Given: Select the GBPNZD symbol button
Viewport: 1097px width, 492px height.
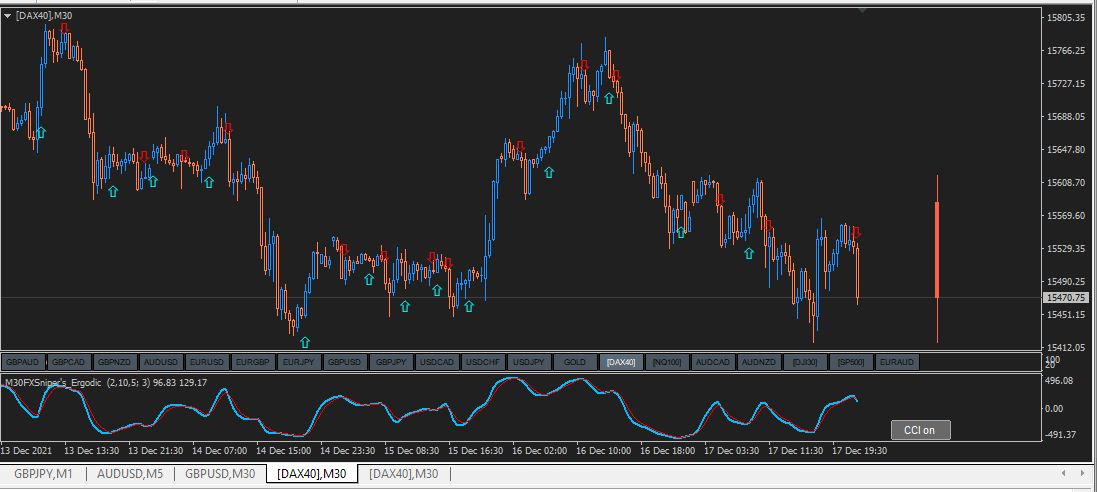Looking at the screenshot, I should pos(114,362).
